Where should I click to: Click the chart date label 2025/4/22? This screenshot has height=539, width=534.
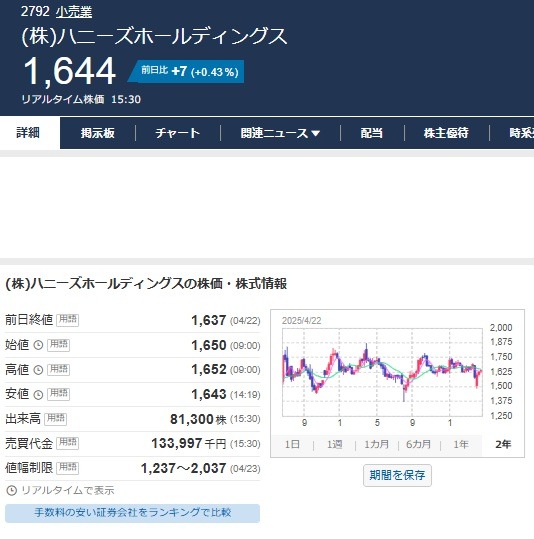302,321
